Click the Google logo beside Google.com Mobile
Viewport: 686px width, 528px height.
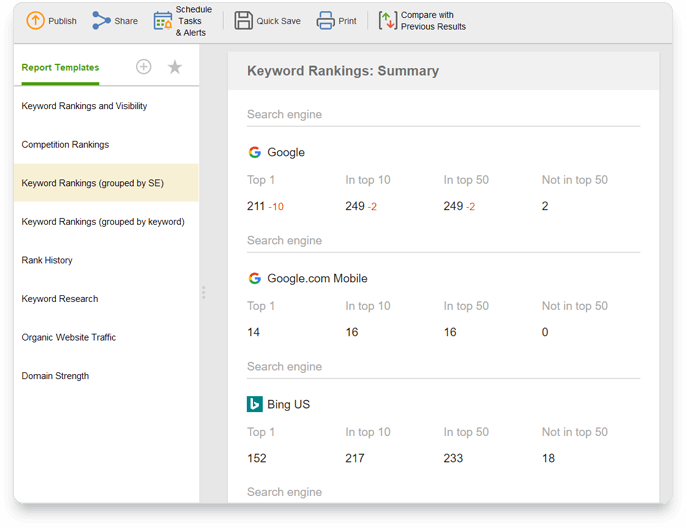click(255, 278)
